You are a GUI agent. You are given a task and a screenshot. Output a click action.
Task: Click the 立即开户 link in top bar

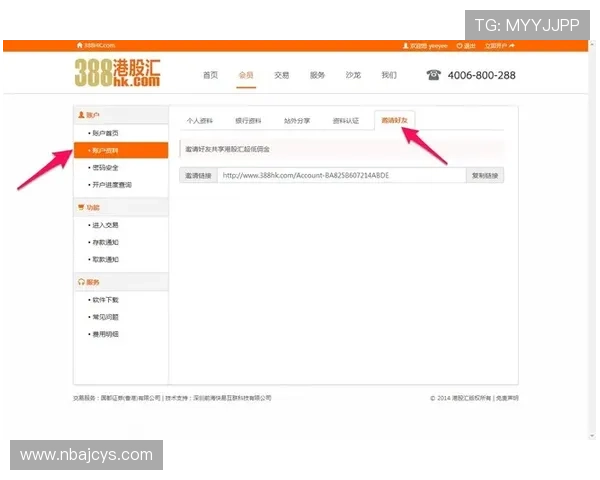point(496,46)
